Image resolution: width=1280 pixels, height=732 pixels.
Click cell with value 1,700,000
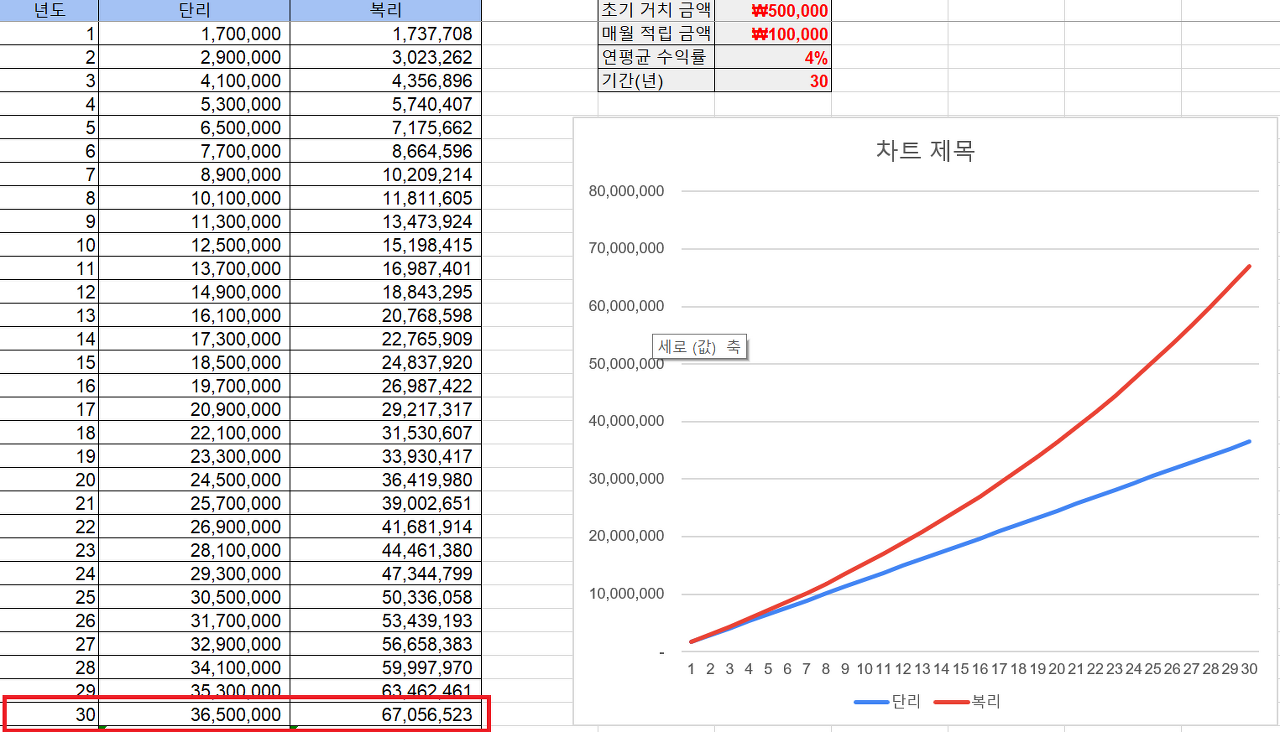click(194, 34)
